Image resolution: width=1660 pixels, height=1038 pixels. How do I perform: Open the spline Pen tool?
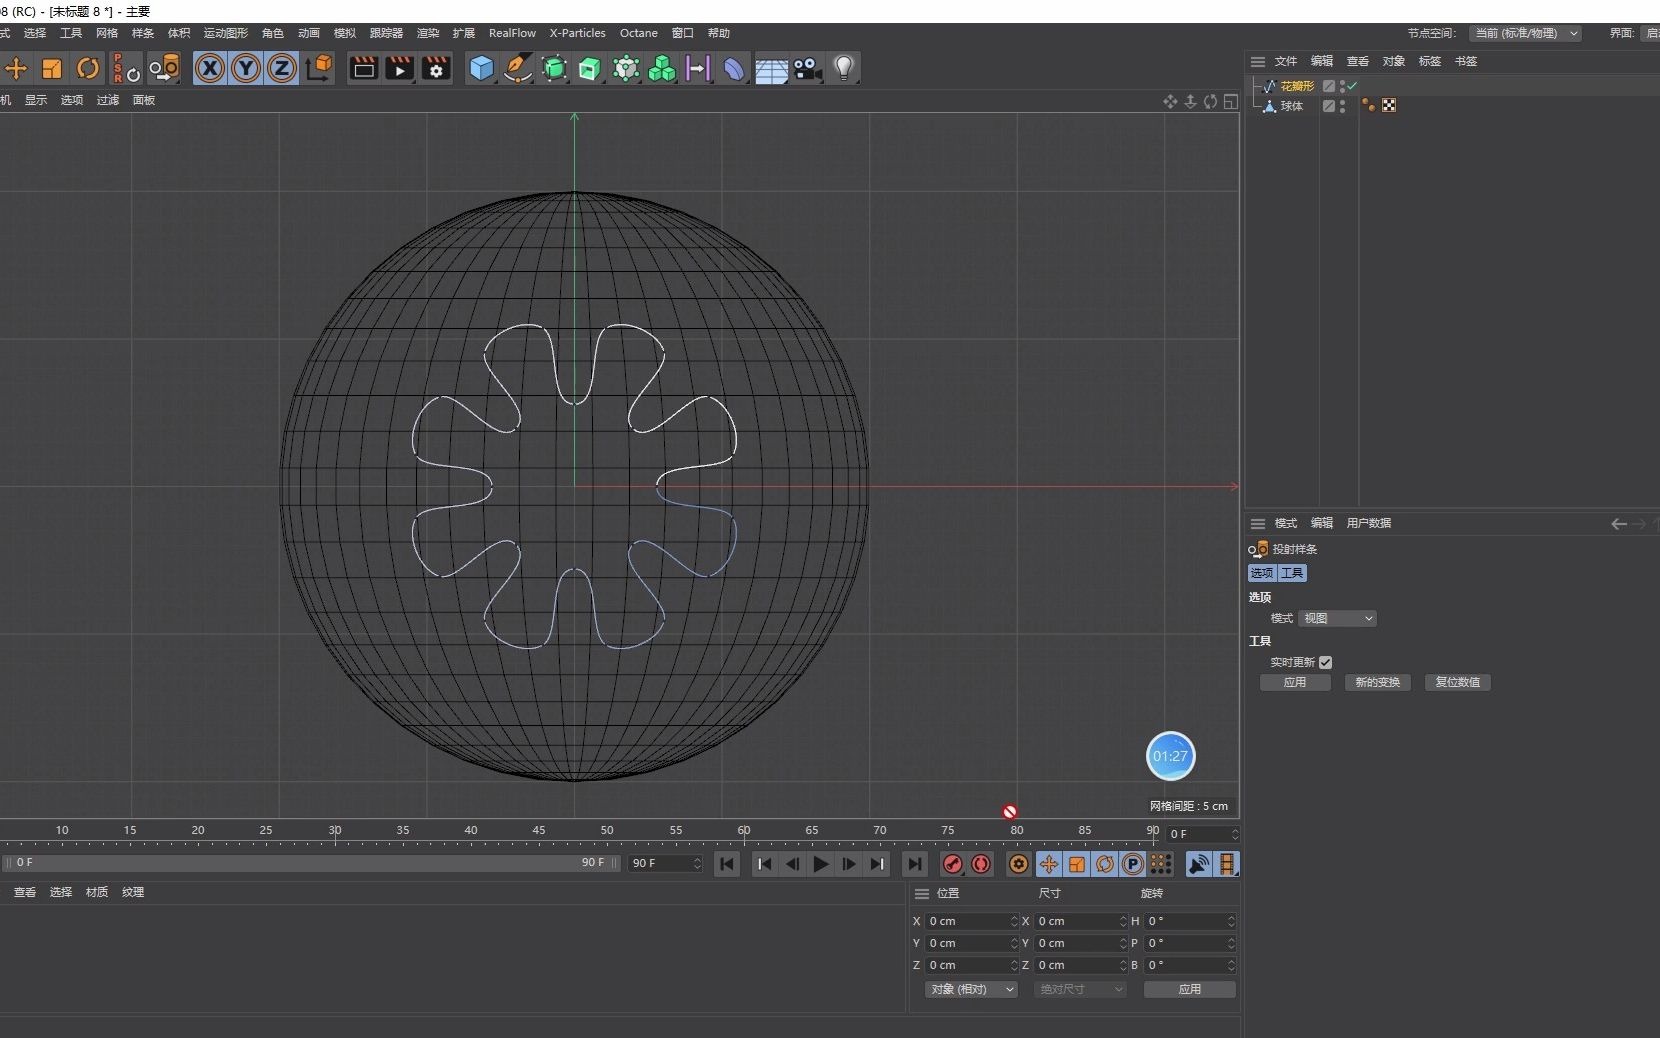pyautogui.click(x=517, y=68)
